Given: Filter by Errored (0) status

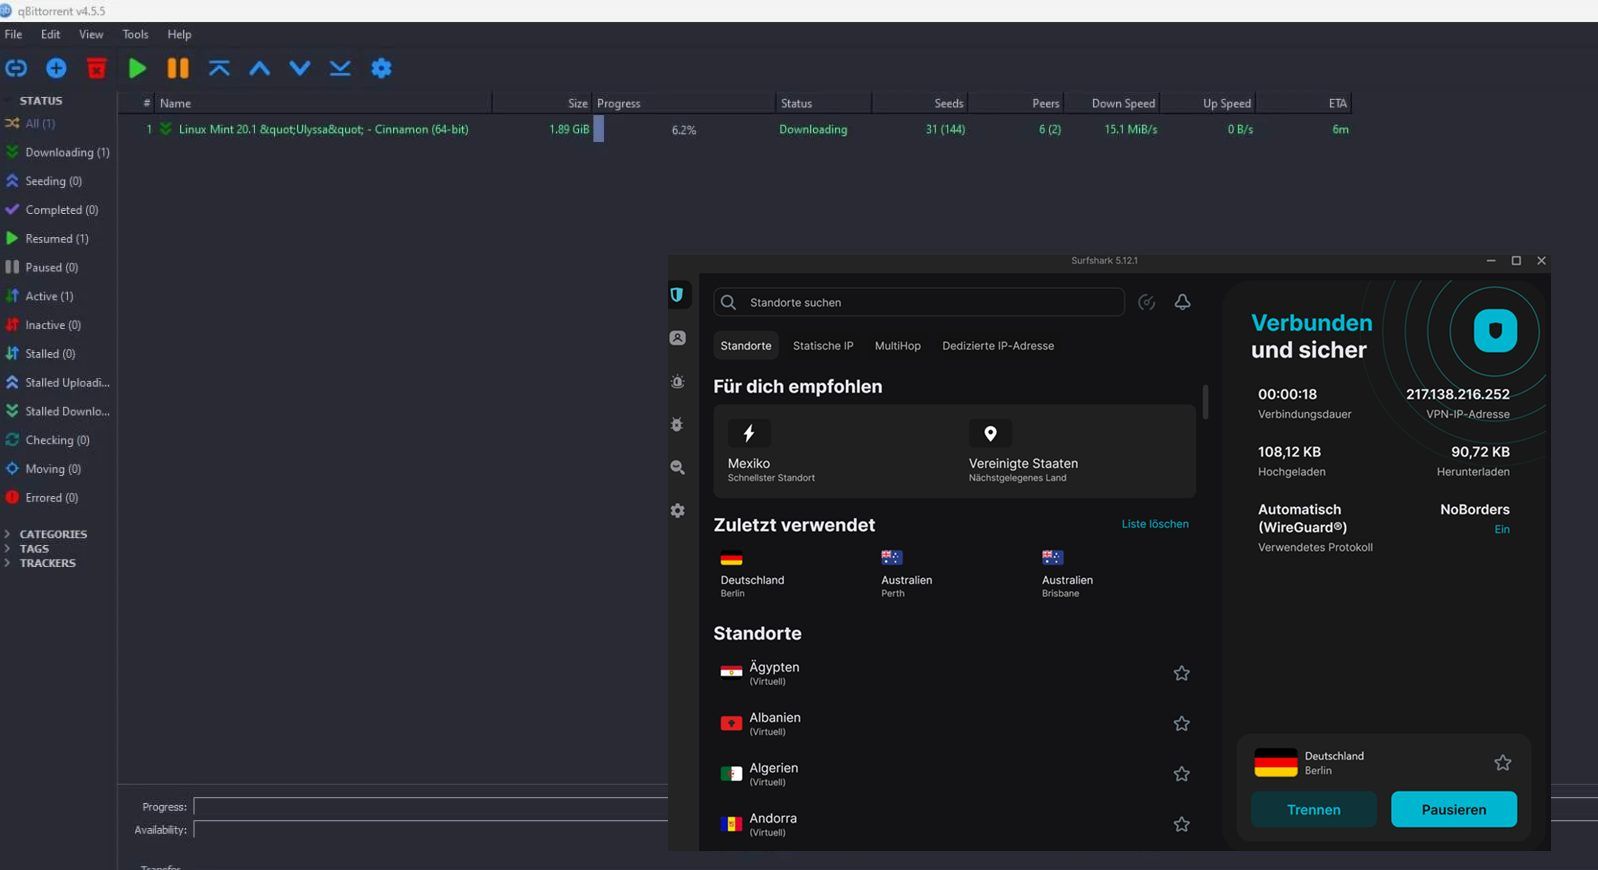Looking at the screenshot, I should (42, 497).
